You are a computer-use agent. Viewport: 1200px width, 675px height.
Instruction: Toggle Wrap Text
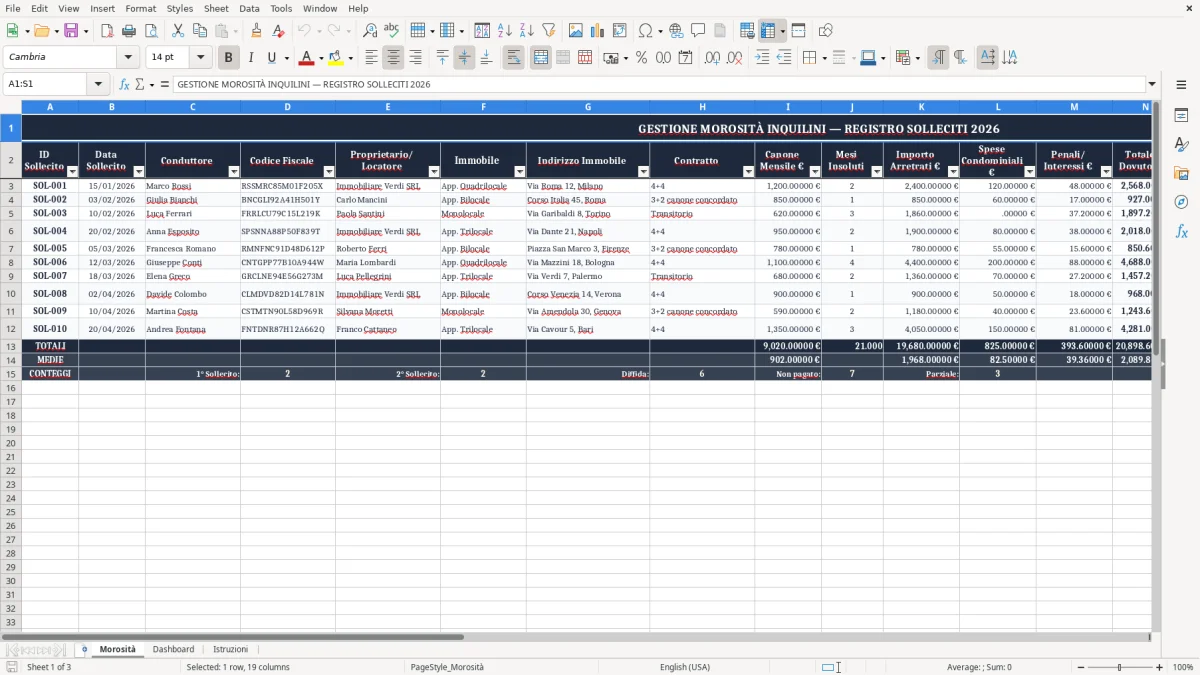click(x=513, y=58)
